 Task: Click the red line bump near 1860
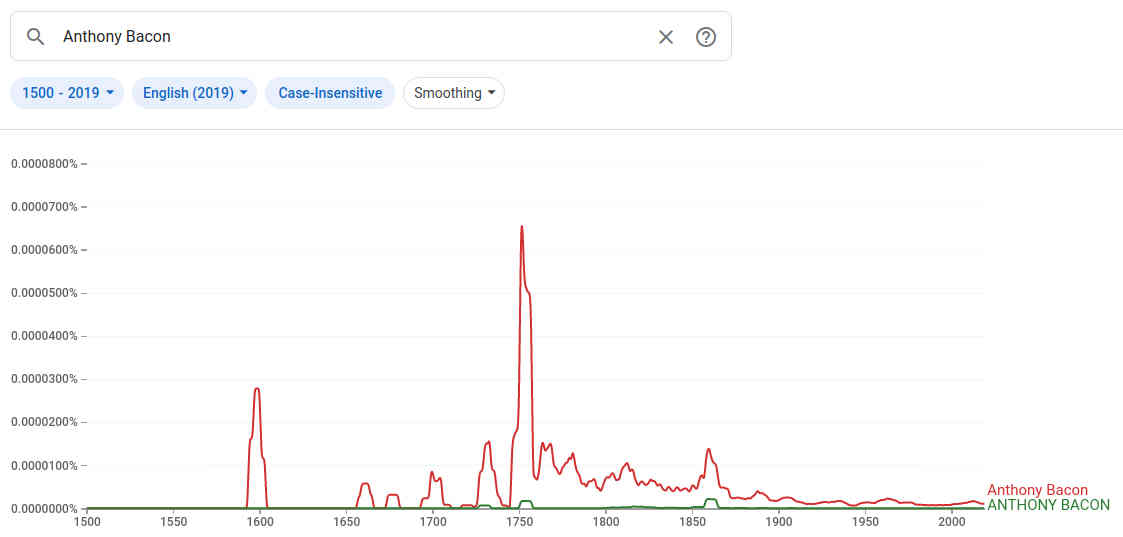point(708,450)
